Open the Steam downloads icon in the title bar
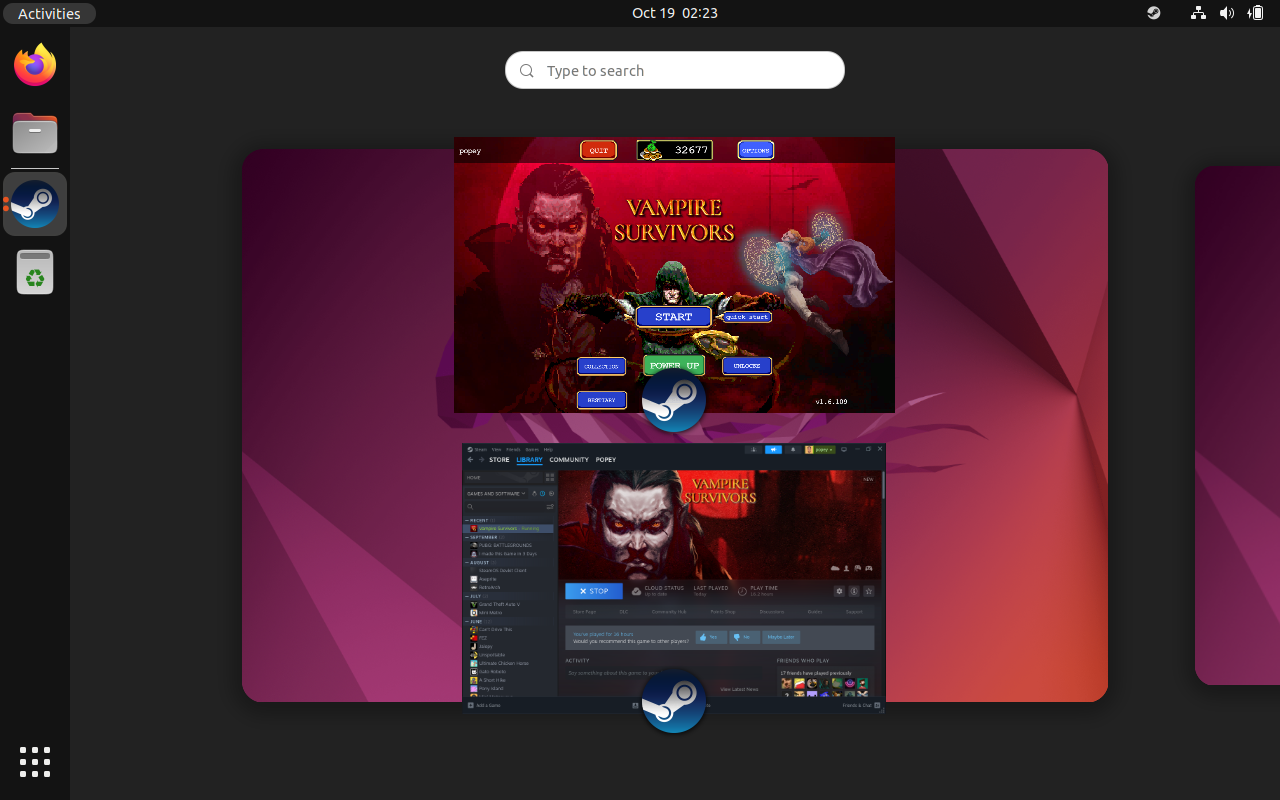 [754, 450]
